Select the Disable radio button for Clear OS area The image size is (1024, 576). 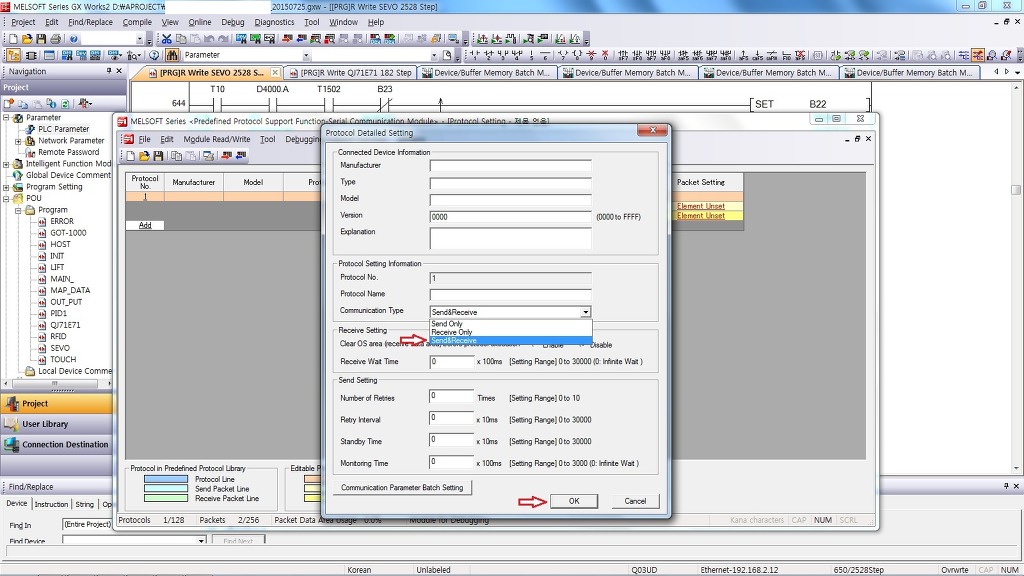point(582,344)
